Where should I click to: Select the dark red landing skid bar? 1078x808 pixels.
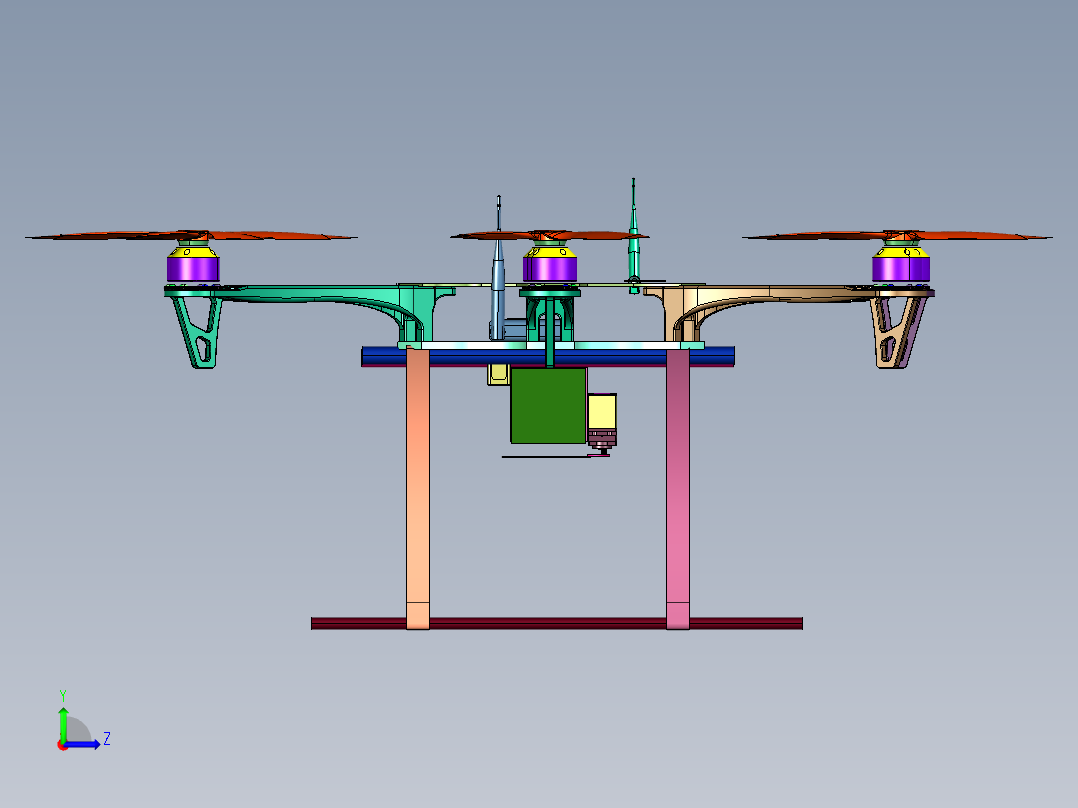point(557,623)
